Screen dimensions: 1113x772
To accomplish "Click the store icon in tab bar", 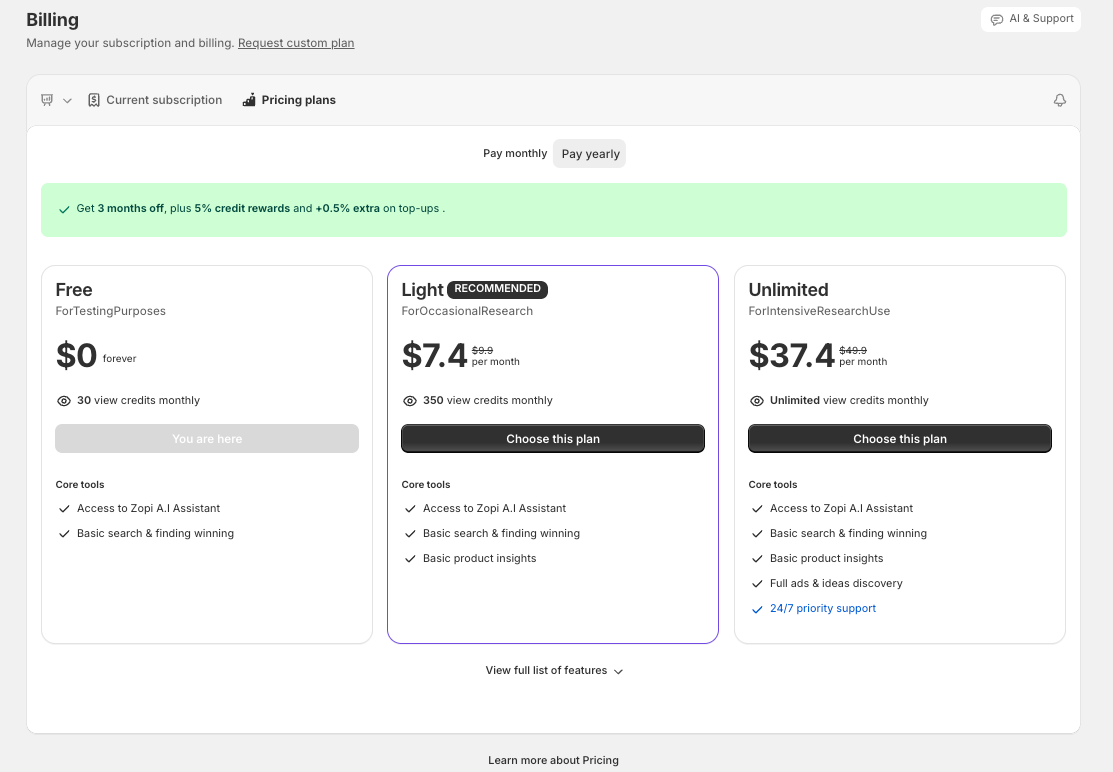I will coord(47,100).
